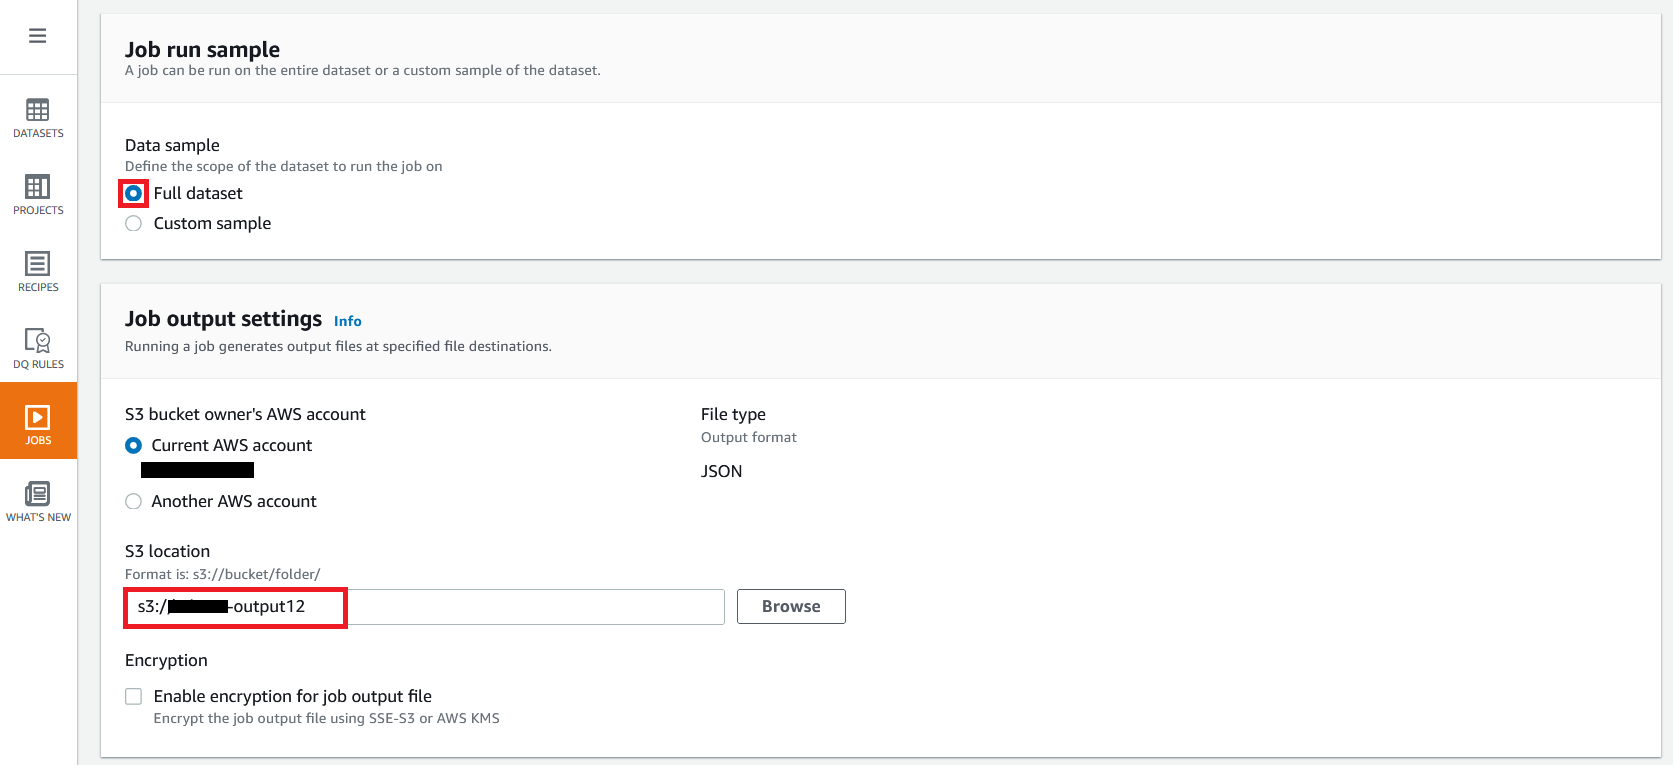Click the JSON output format value
Screen dimensions: 1675x770
click(x=721, y=472)
